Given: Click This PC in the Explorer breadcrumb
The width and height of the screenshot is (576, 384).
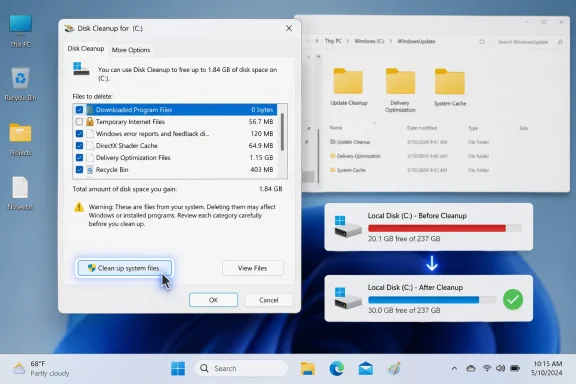Looking at the screenshot, I should tap(333, 41).
